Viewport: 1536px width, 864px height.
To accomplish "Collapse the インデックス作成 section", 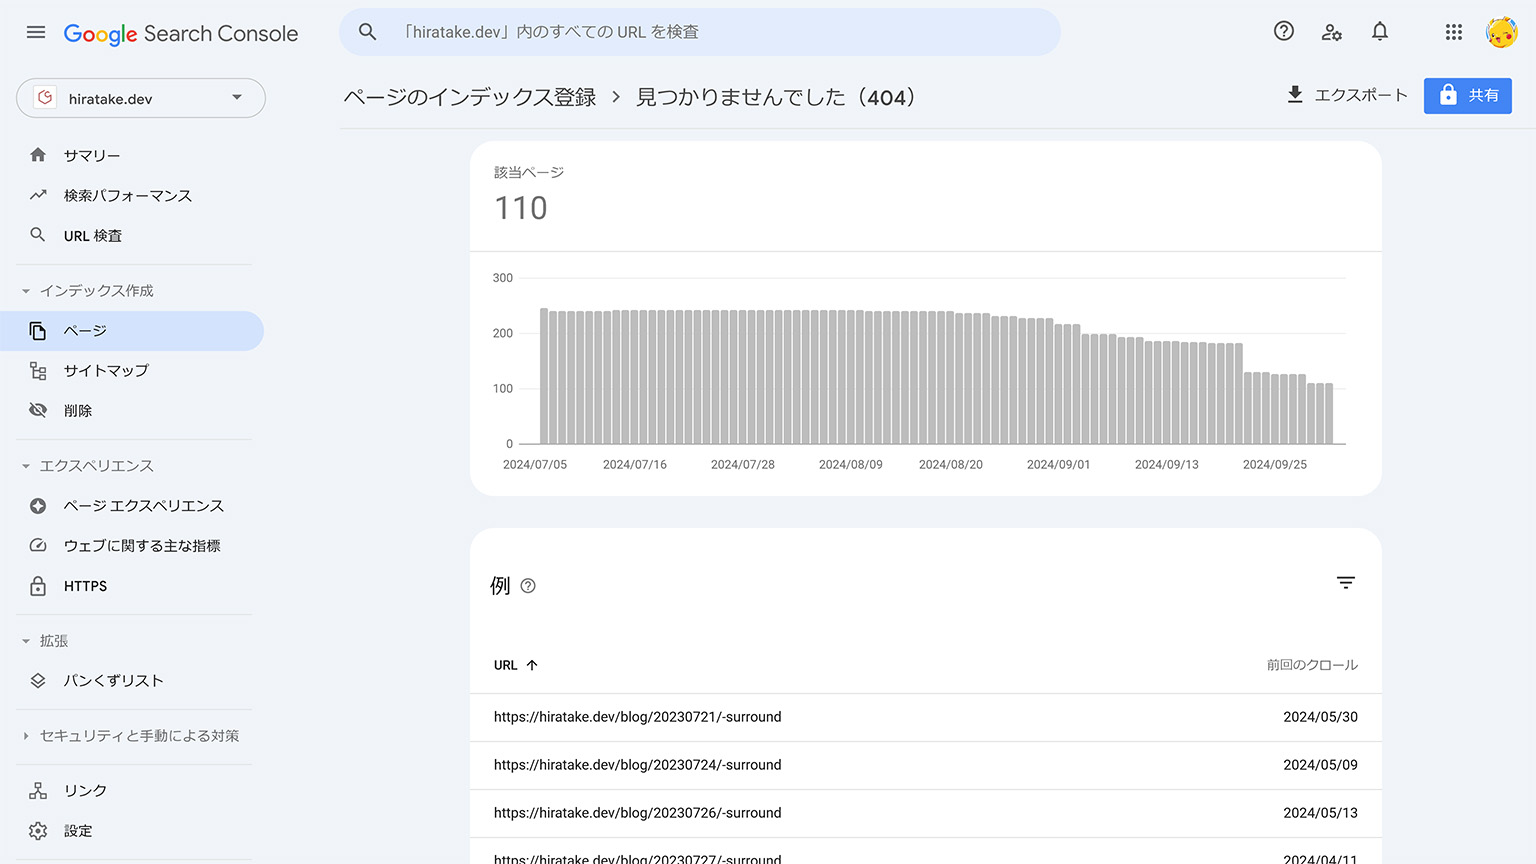I will coord(26,291).
